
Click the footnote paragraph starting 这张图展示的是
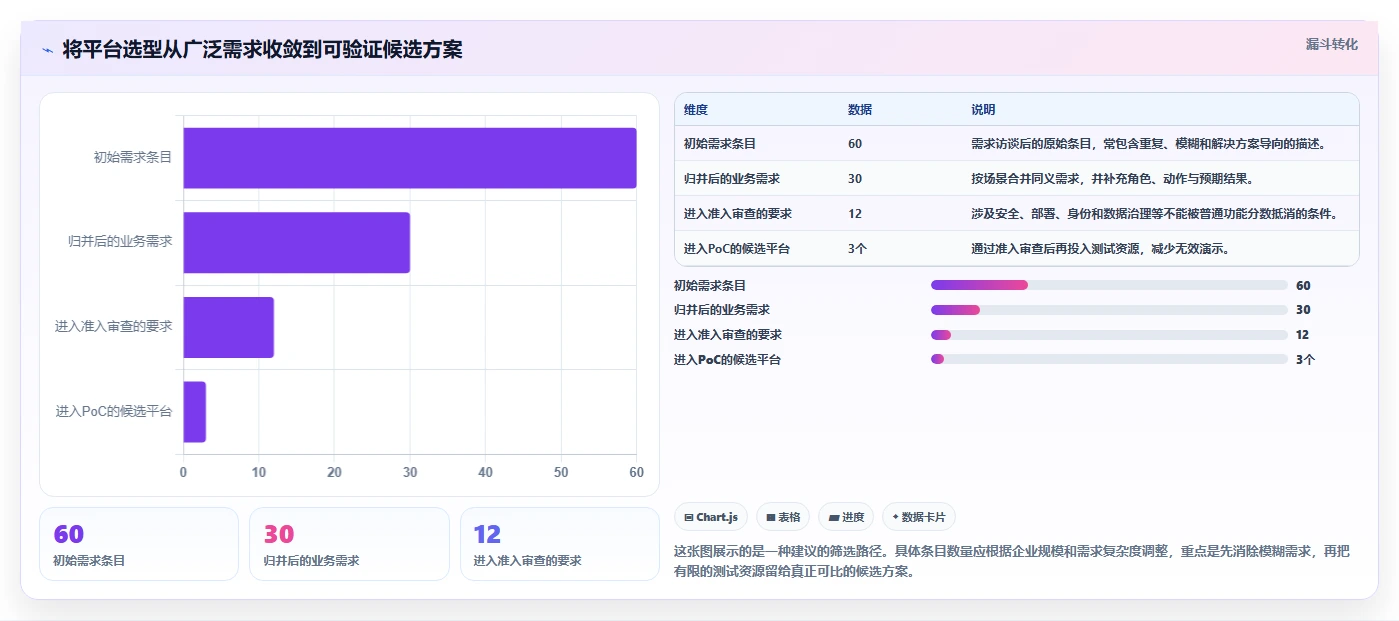[1013, 562]
